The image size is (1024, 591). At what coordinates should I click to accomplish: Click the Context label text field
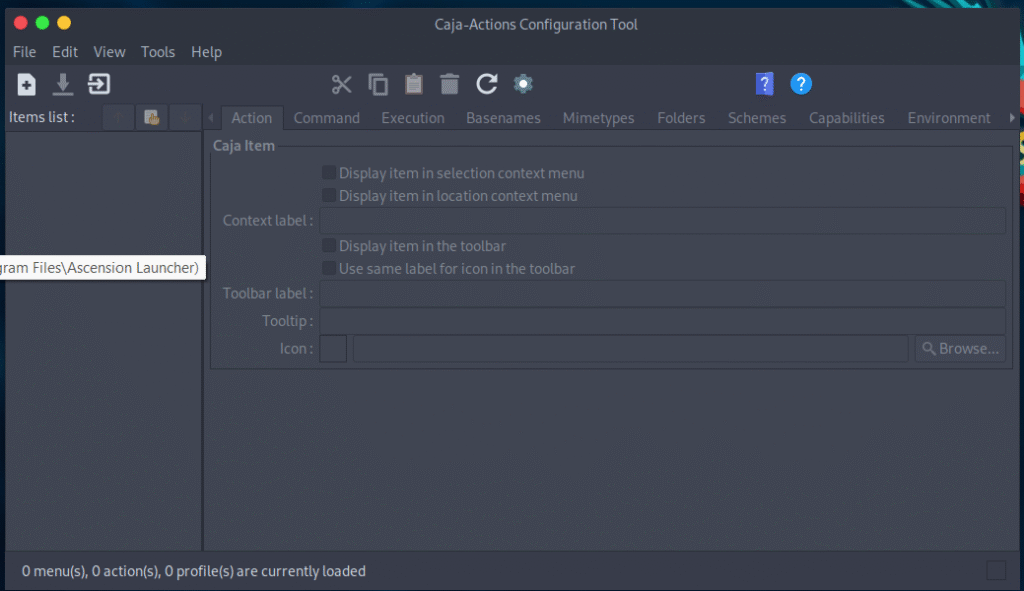pos(662,221)
